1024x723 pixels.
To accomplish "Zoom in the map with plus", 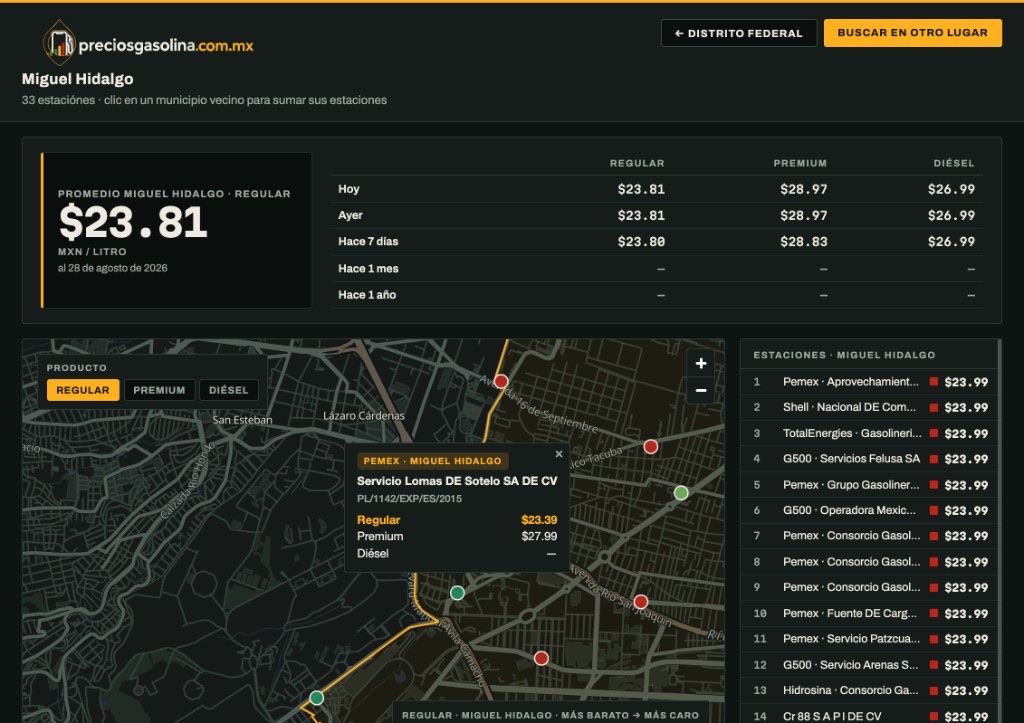I will pos(701,363).
